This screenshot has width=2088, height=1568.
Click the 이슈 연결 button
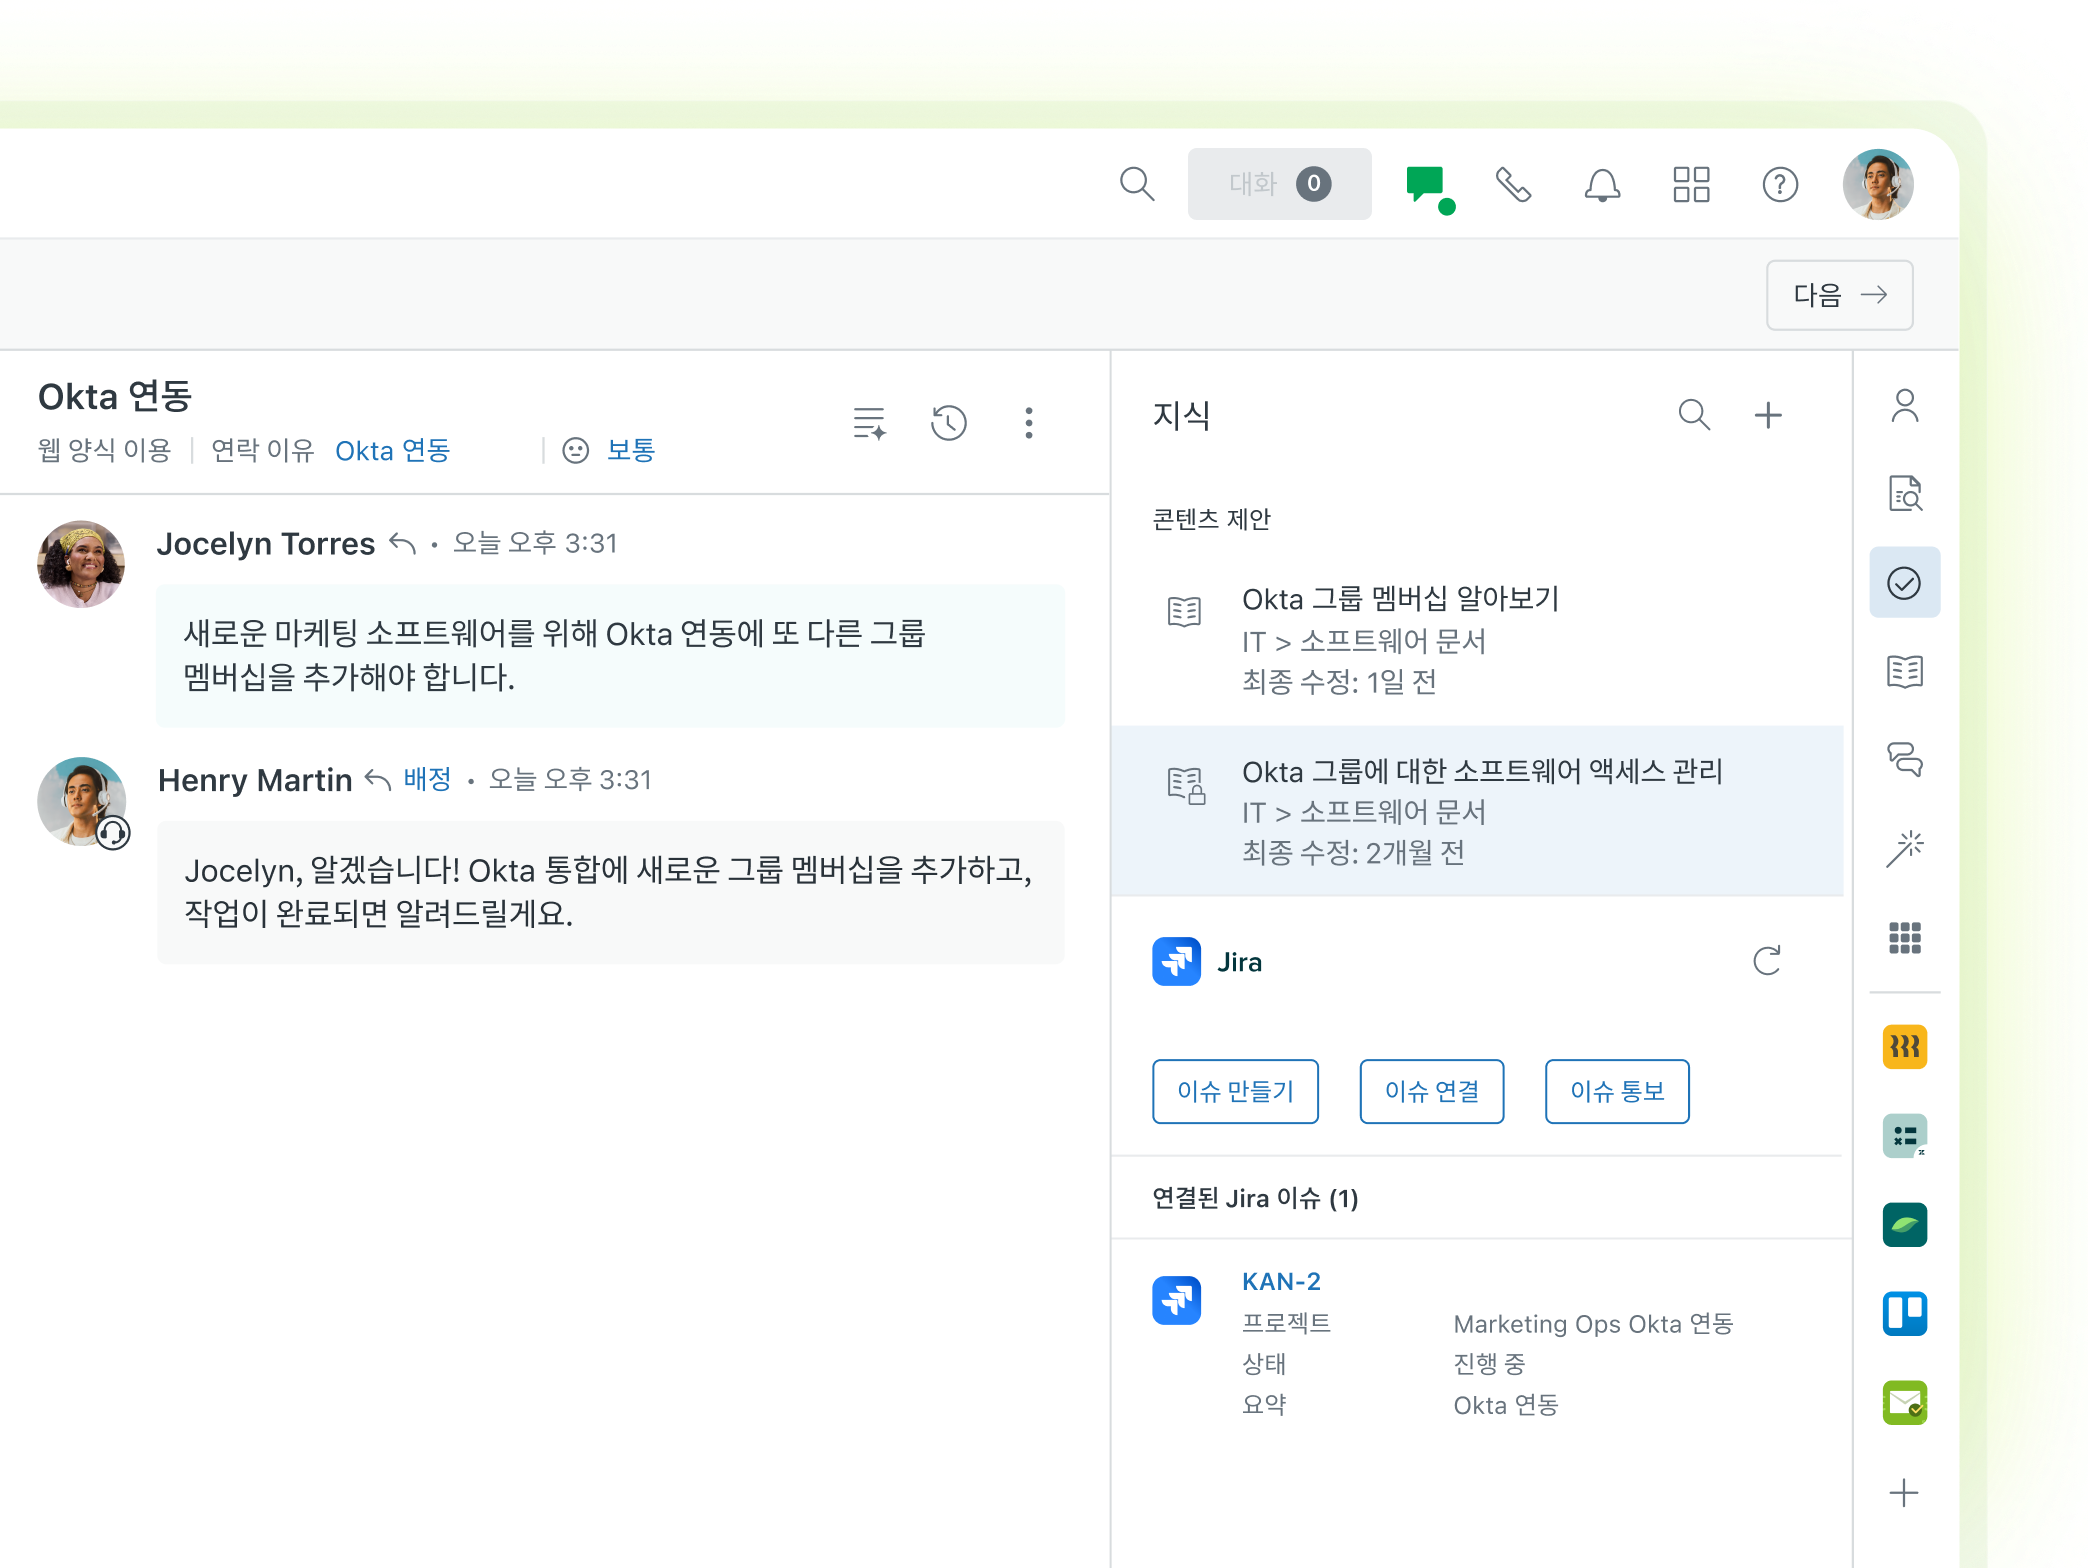pos(1431,1091)
